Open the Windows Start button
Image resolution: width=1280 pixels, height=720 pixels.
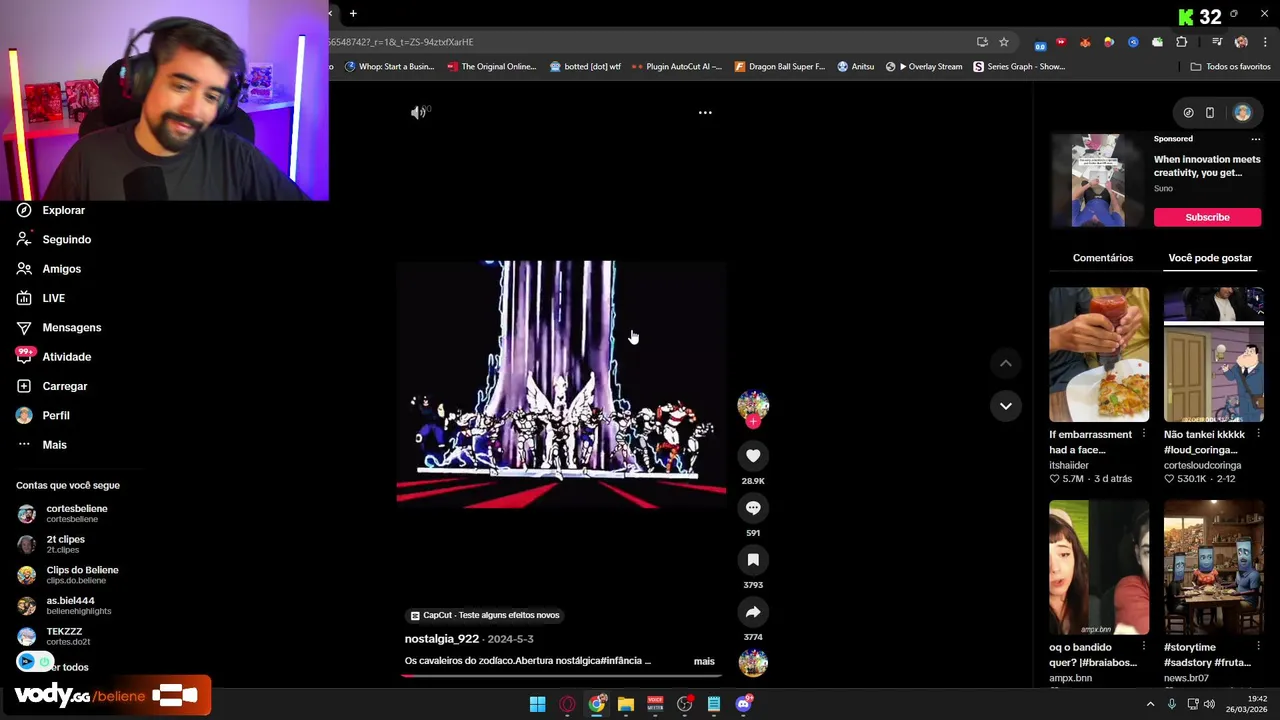tap(537, 704)
